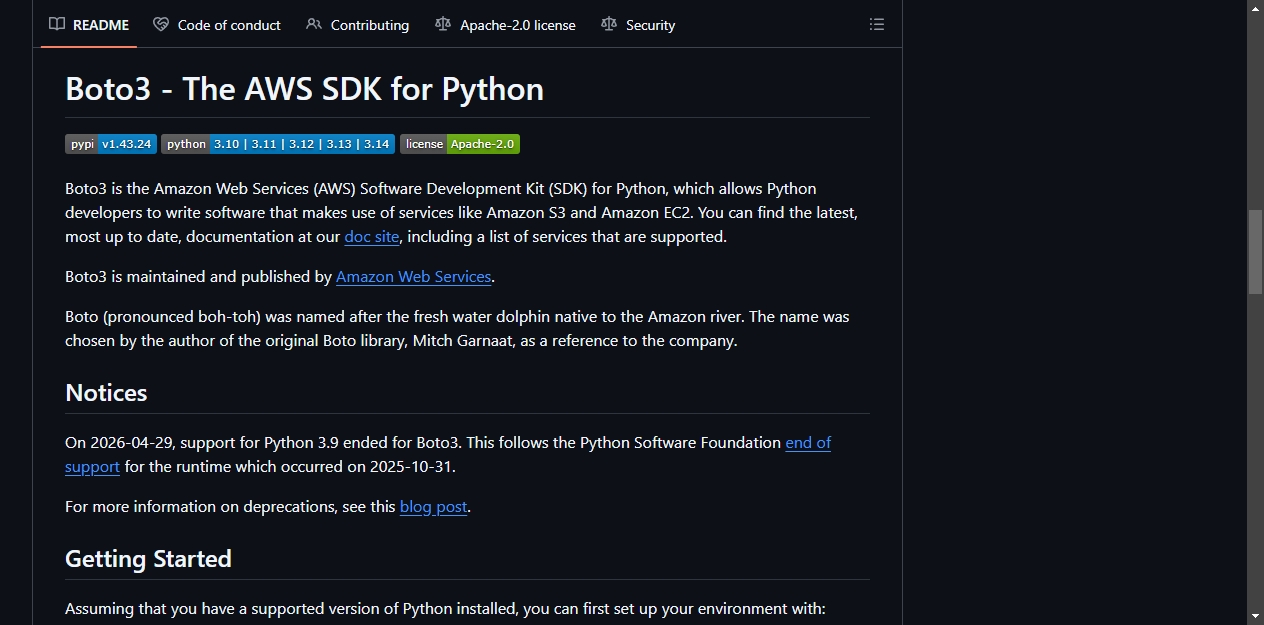
Task: Click the Notices heading
Action: (106, 393)
